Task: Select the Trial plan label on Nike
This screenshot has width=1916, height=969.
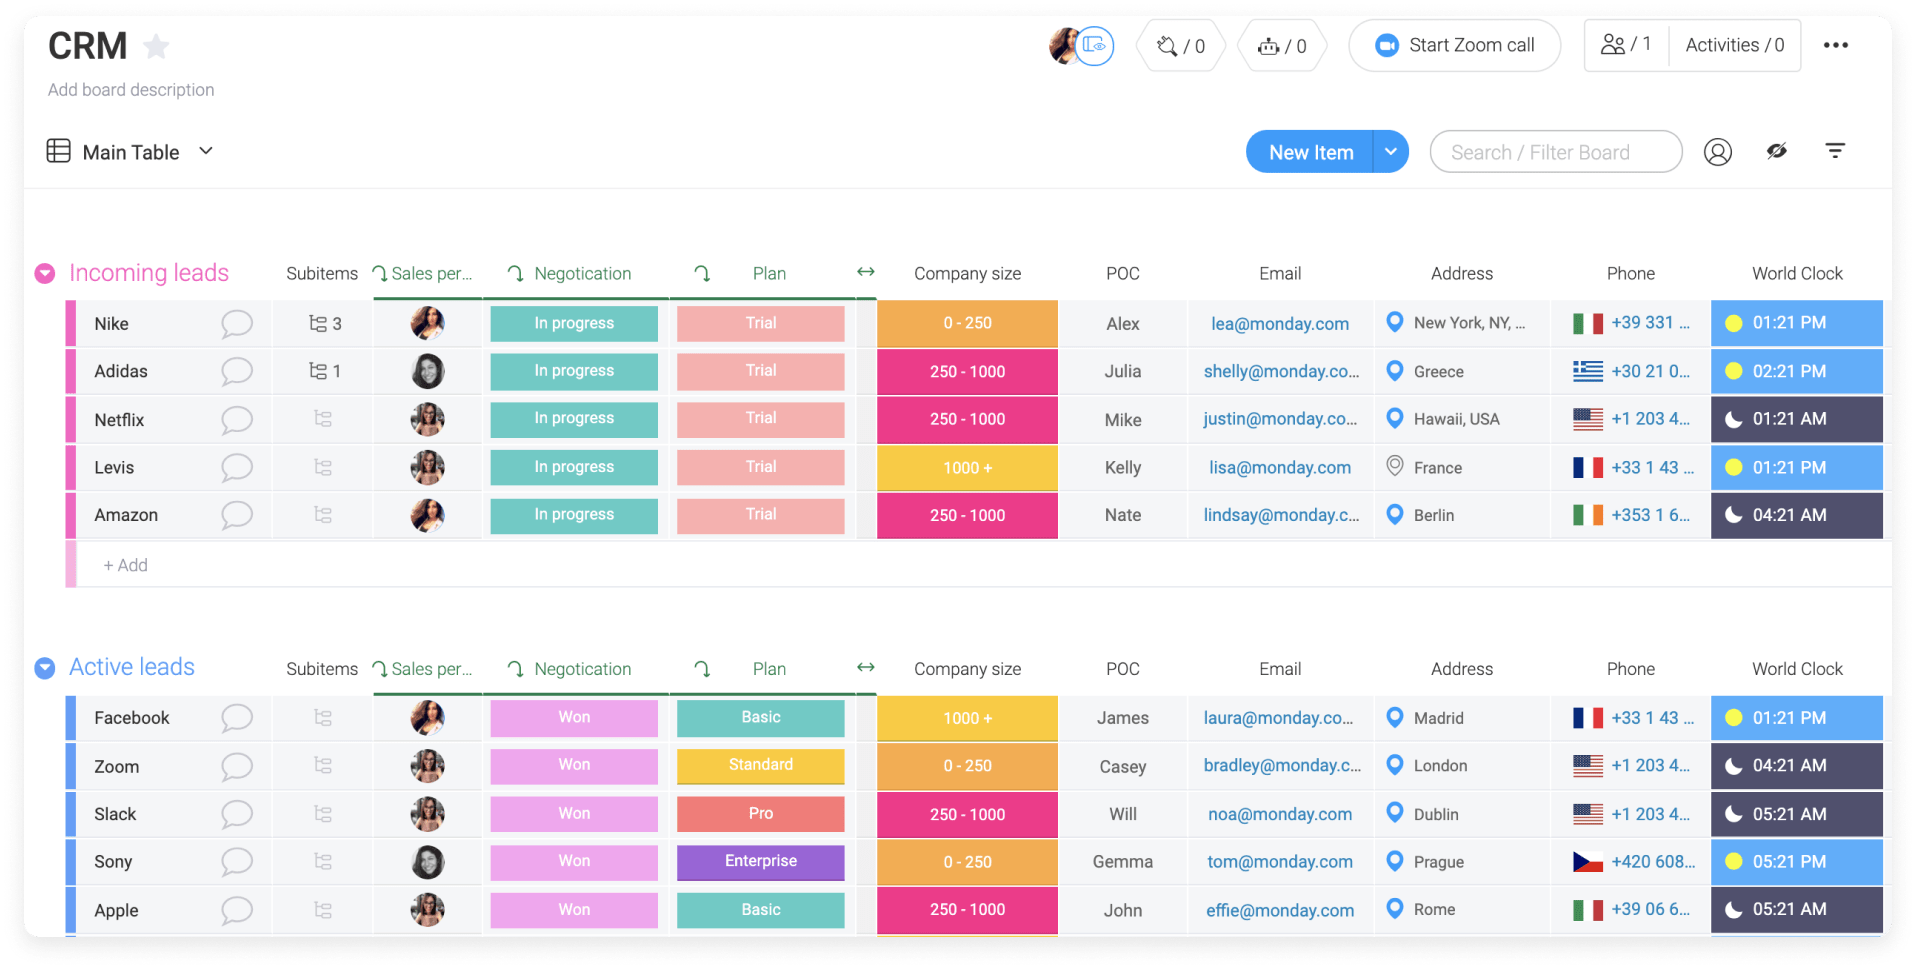Action: tap(760, 323)
